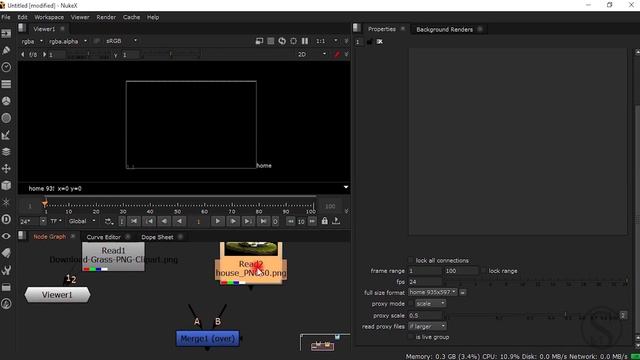Click the proxy scale 0.5 input field
The height and width of the screenshot is (360, 640).
[425, 316]
